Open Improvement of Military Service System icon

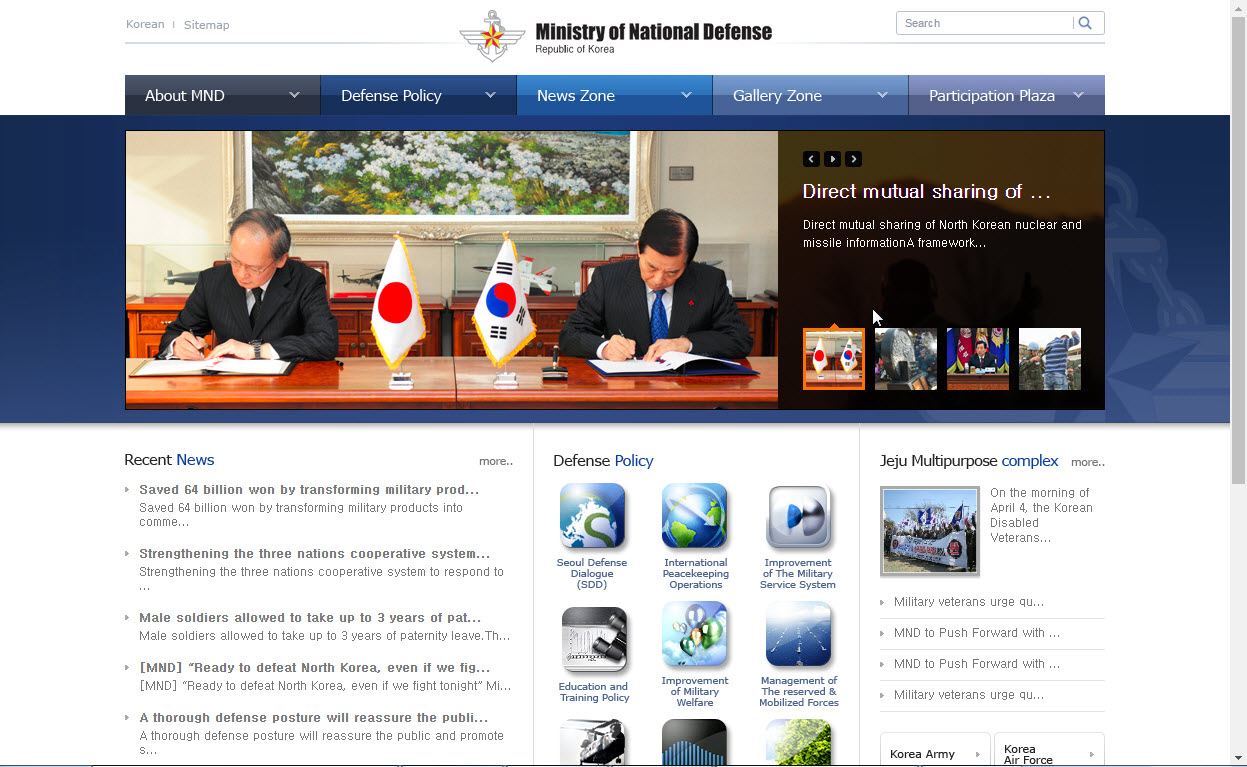point(797,516)
